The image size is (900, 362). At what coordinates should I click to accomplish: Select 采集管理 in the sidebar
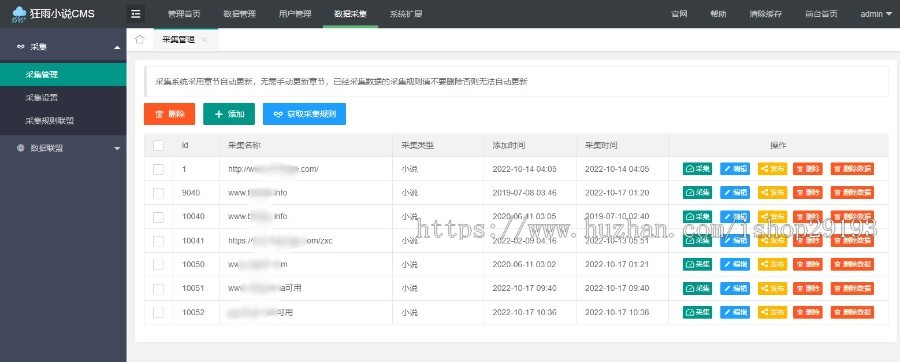coord(63,75)
